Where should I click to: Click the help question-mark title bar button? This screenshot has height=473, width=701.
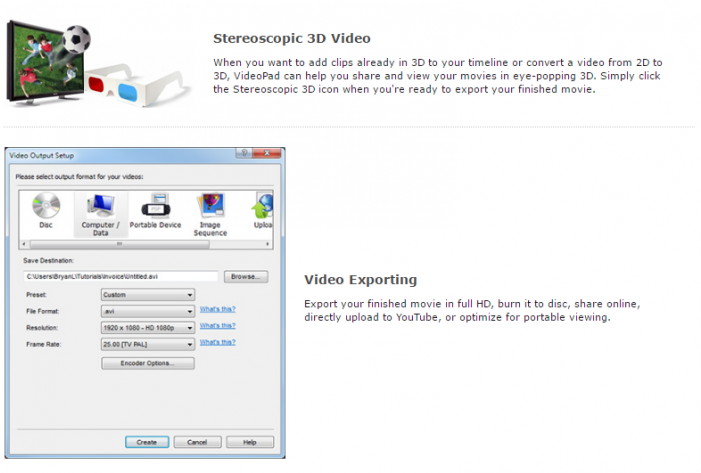pyautogui.click(x=241, y=155)
